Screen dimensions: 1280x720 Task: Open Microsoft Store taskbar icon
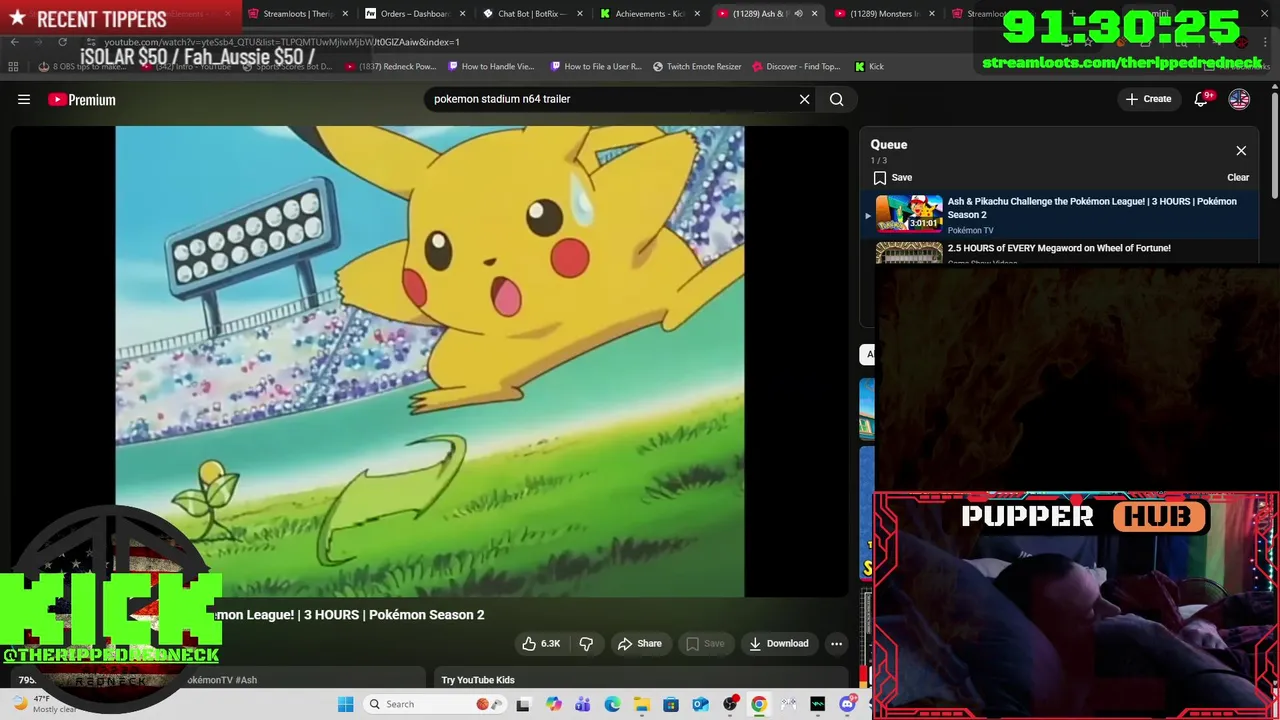[671, 704]
